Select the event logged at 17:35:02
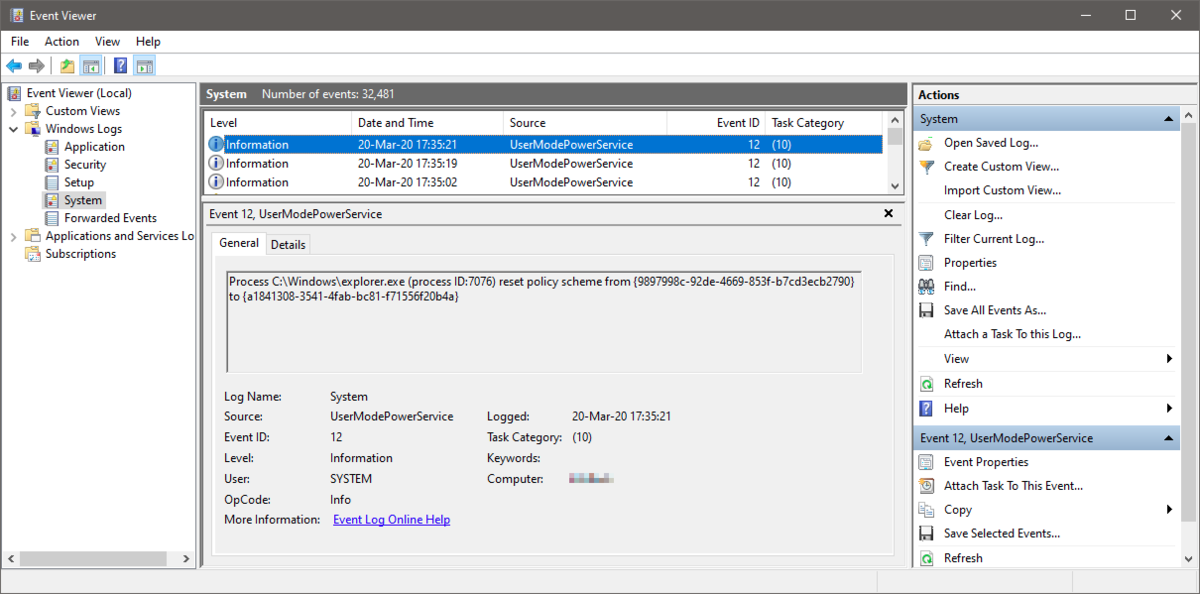Viewport: 1200px width, 594px height. [x=545, y=182]
